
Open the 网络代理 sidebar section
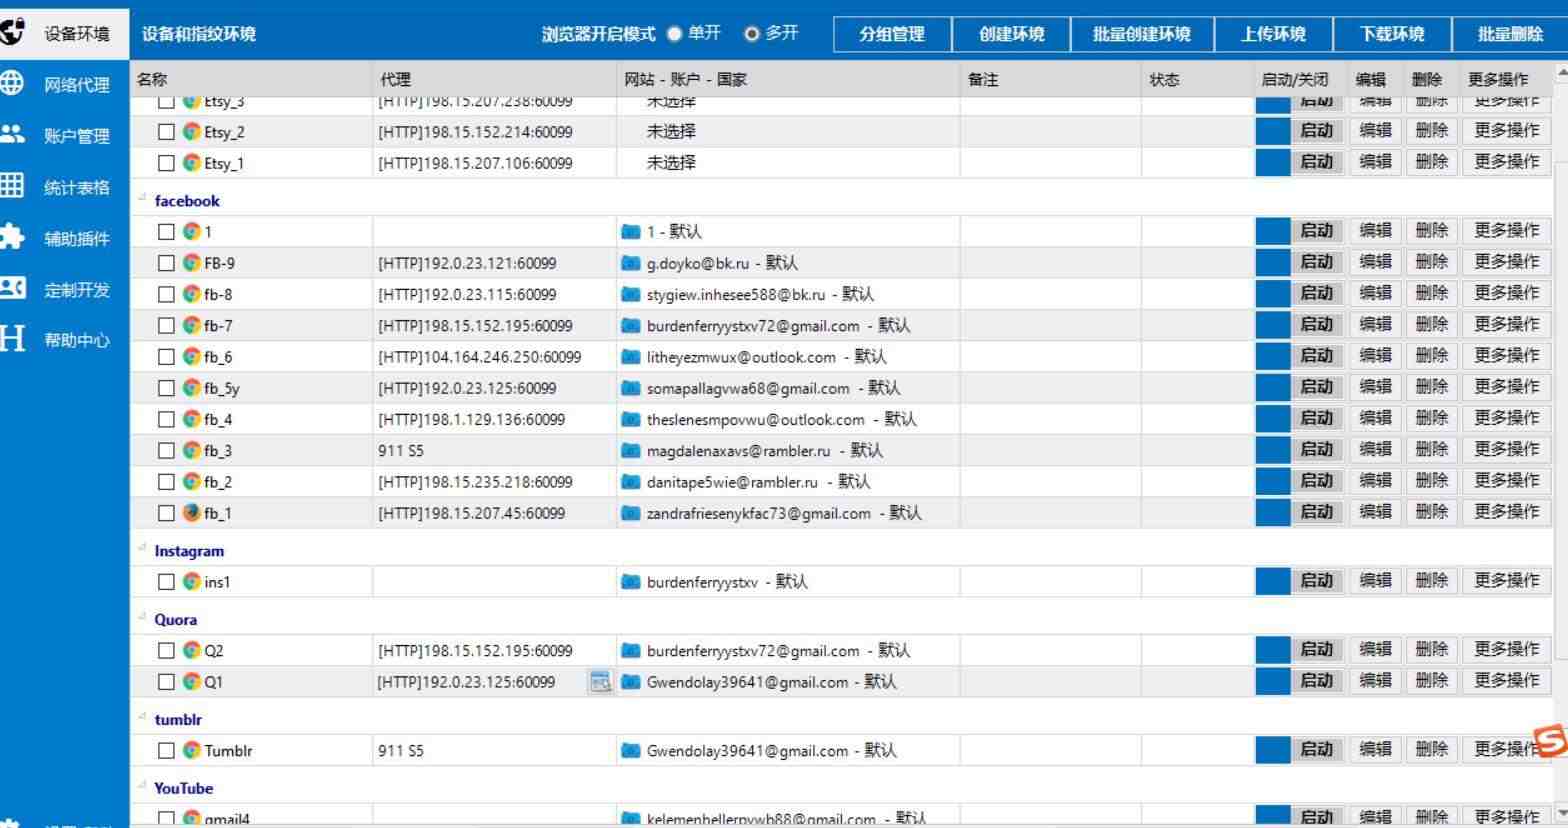[65, 84]
